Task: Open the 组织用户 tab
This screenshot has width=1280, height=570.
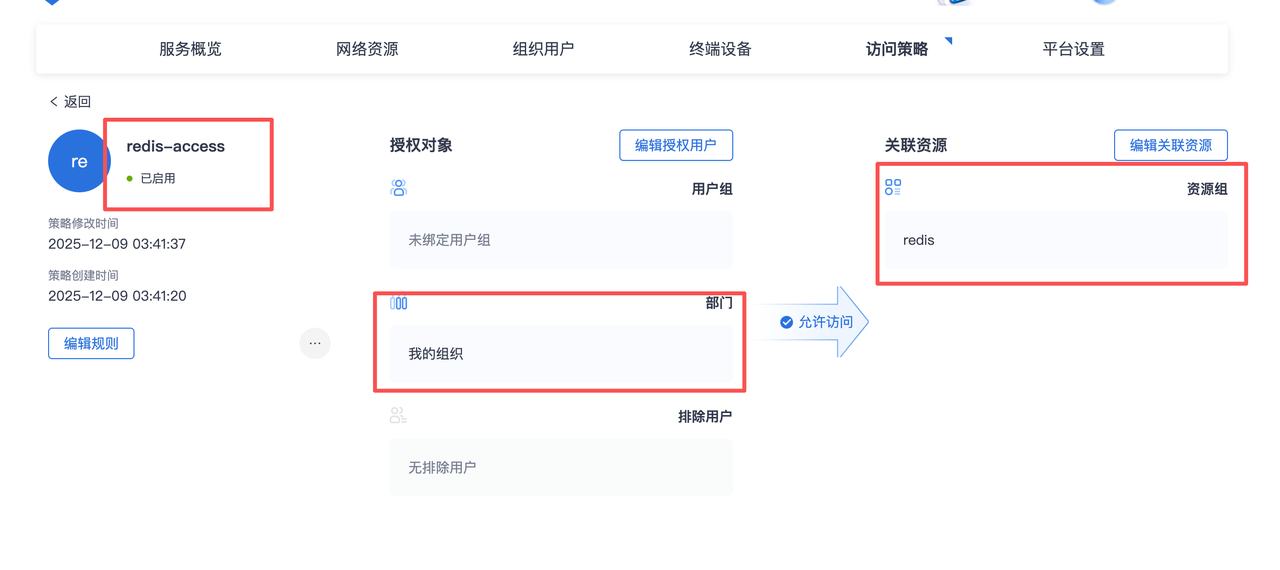Action: 543,49
